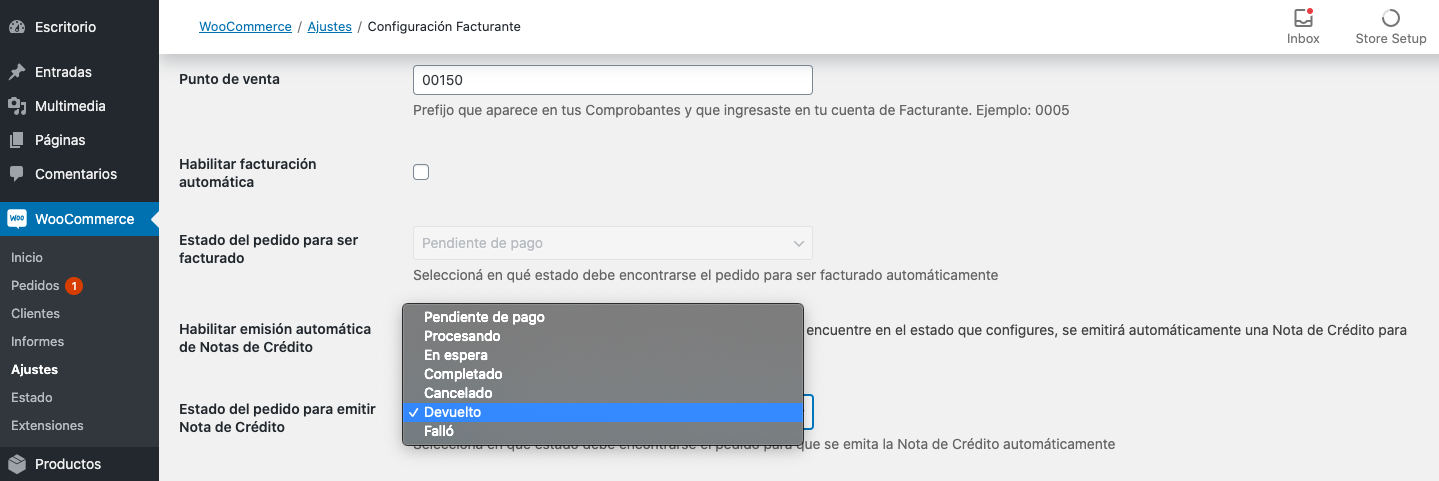Enable the facturación automática checkbox
The image size is (1439, 481).
point(421,172)
